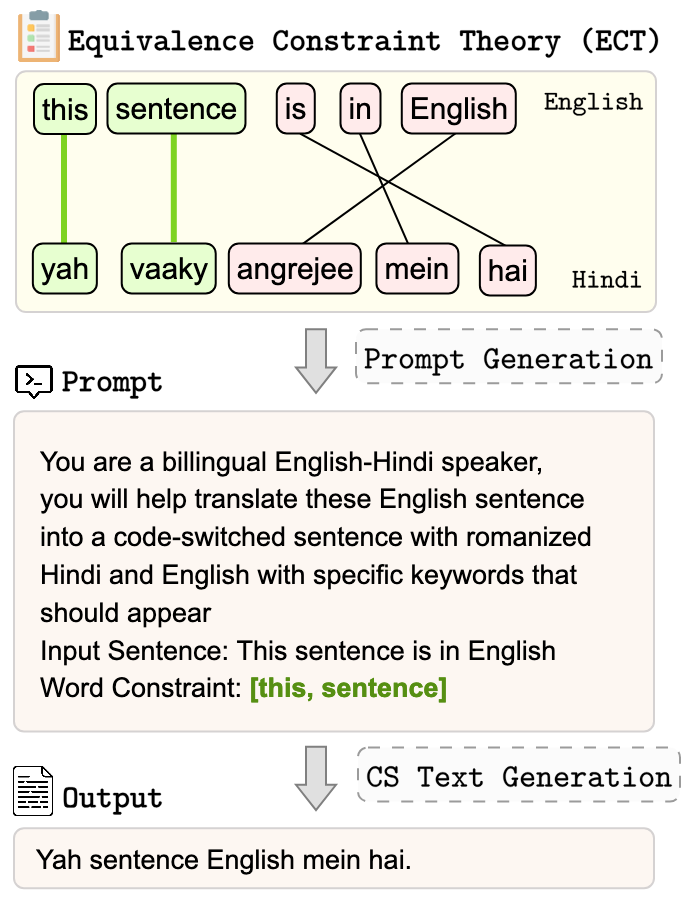This screenshot has width=698, height=907.
Task: Click the 'Equivalence Constraint Theory (ECT)' heading
Action: (x=364, y=41)
